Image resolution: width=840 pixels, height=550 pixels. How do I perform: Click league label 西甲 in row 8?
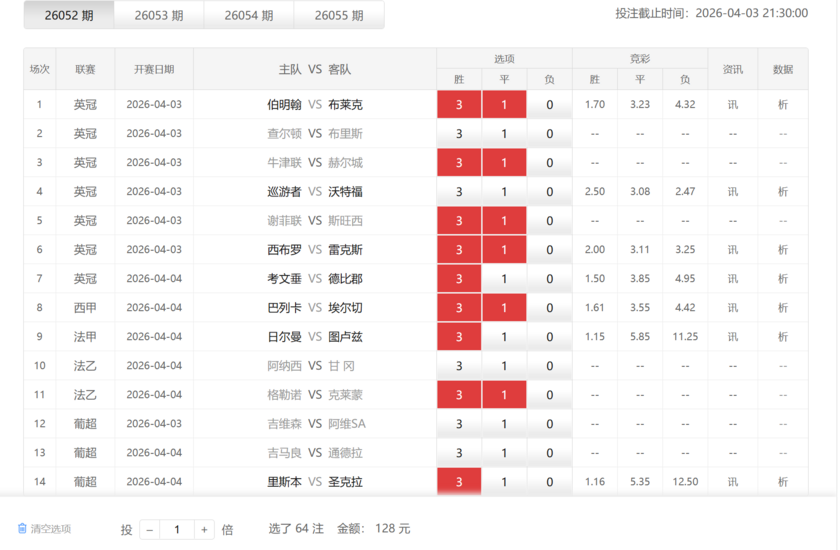point(85,307)
